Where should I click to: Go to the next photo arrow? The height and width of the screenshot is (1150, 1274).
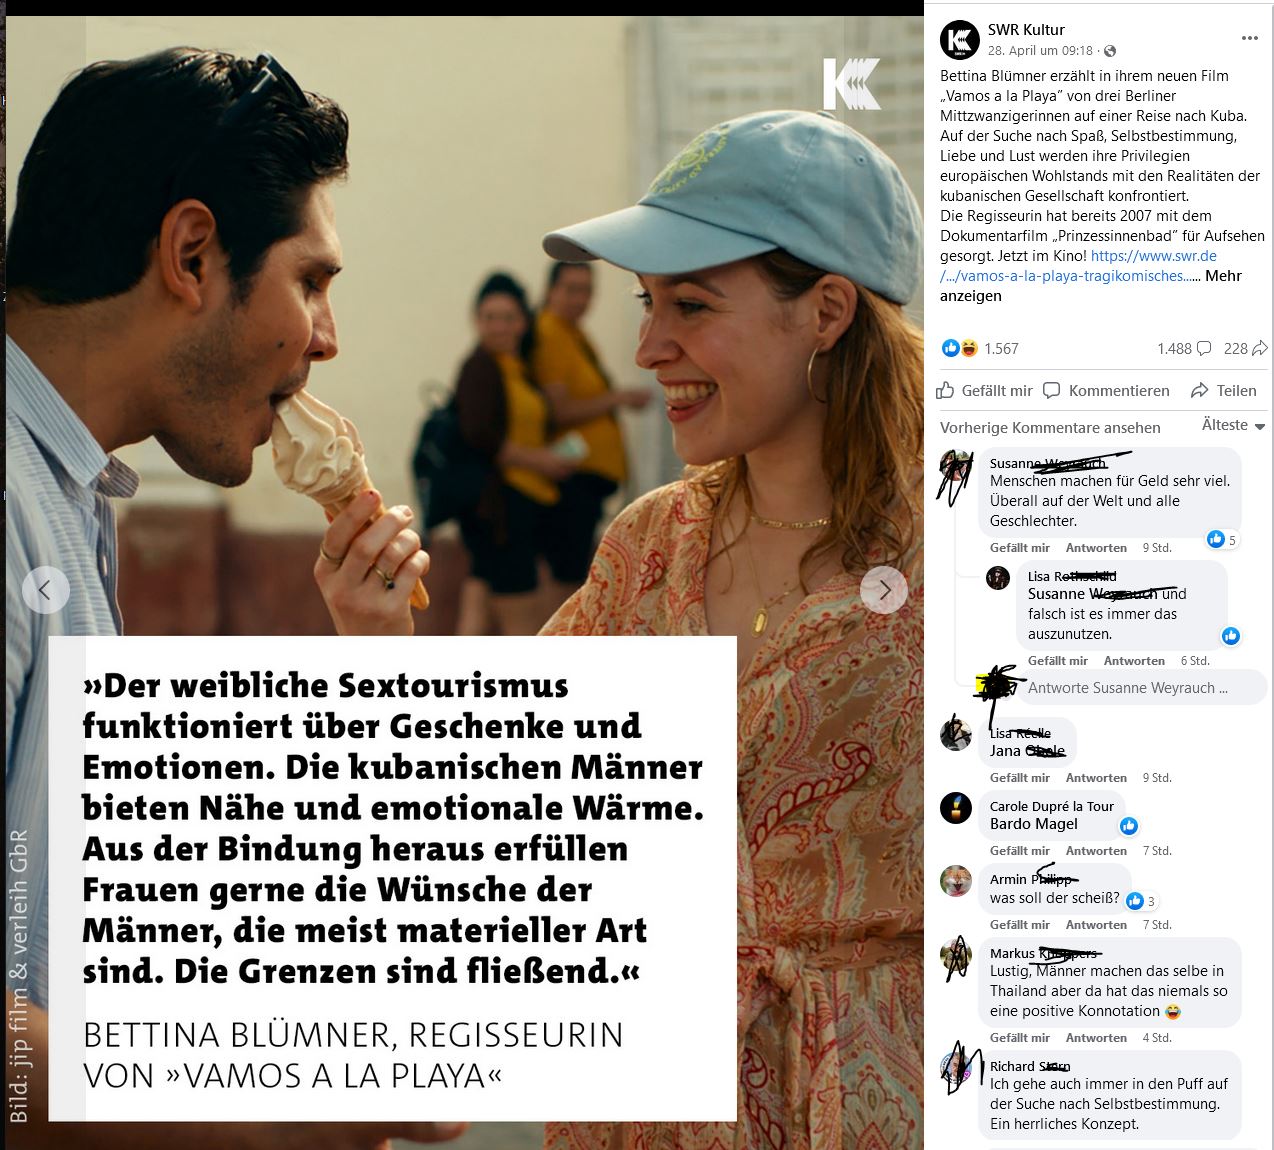(884, 590)
